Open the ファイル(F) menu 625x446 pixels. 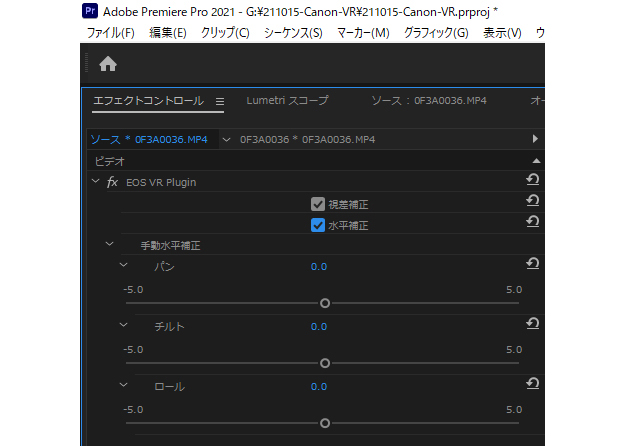pos(110,33)
